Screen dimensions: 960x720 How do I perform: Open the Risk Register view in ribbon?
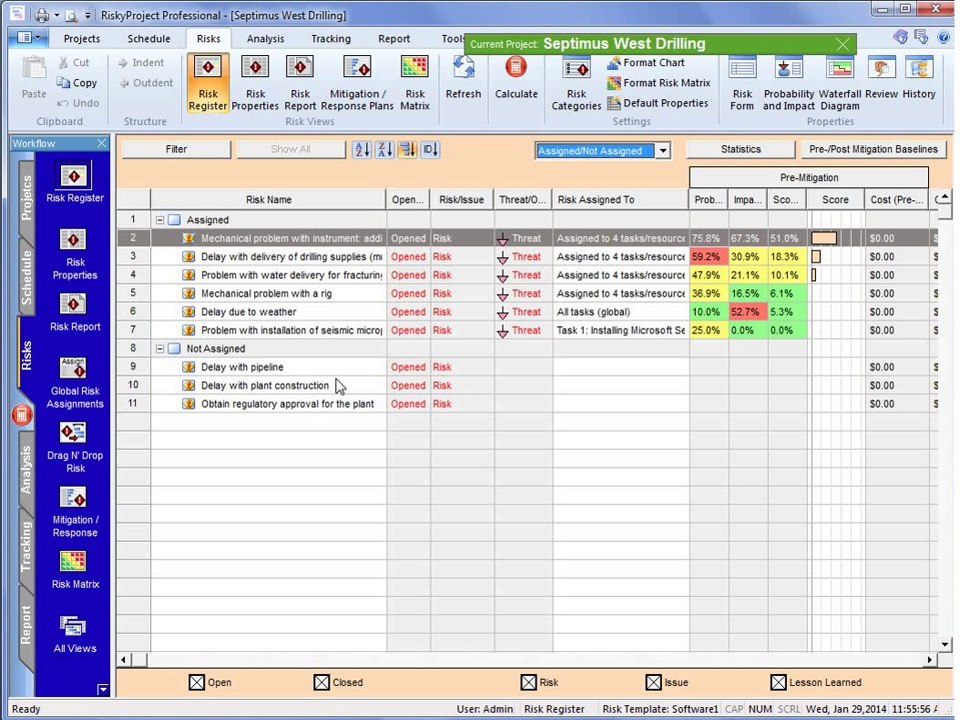click(x=208, y=83)
